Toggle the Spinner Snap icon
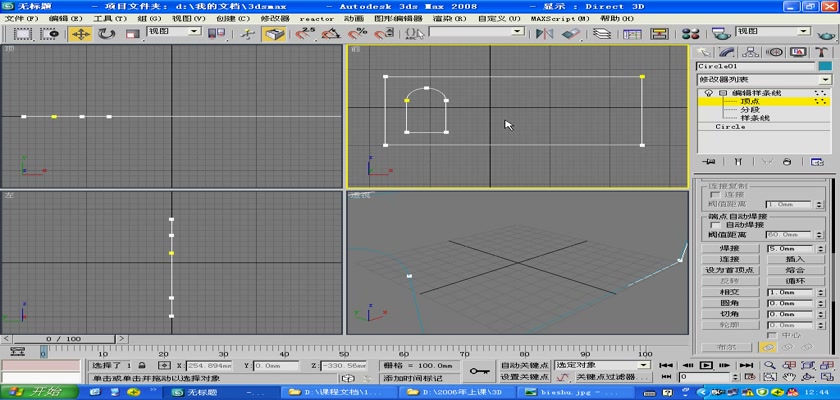This screenshot has width=840, height=400. tap(382, 34)
